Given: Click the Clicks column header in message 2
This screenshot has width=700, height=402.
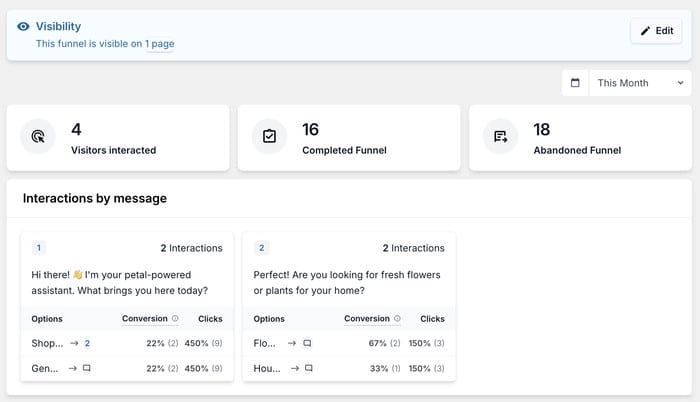Looking at the screenshot, I should click(432, 319).
